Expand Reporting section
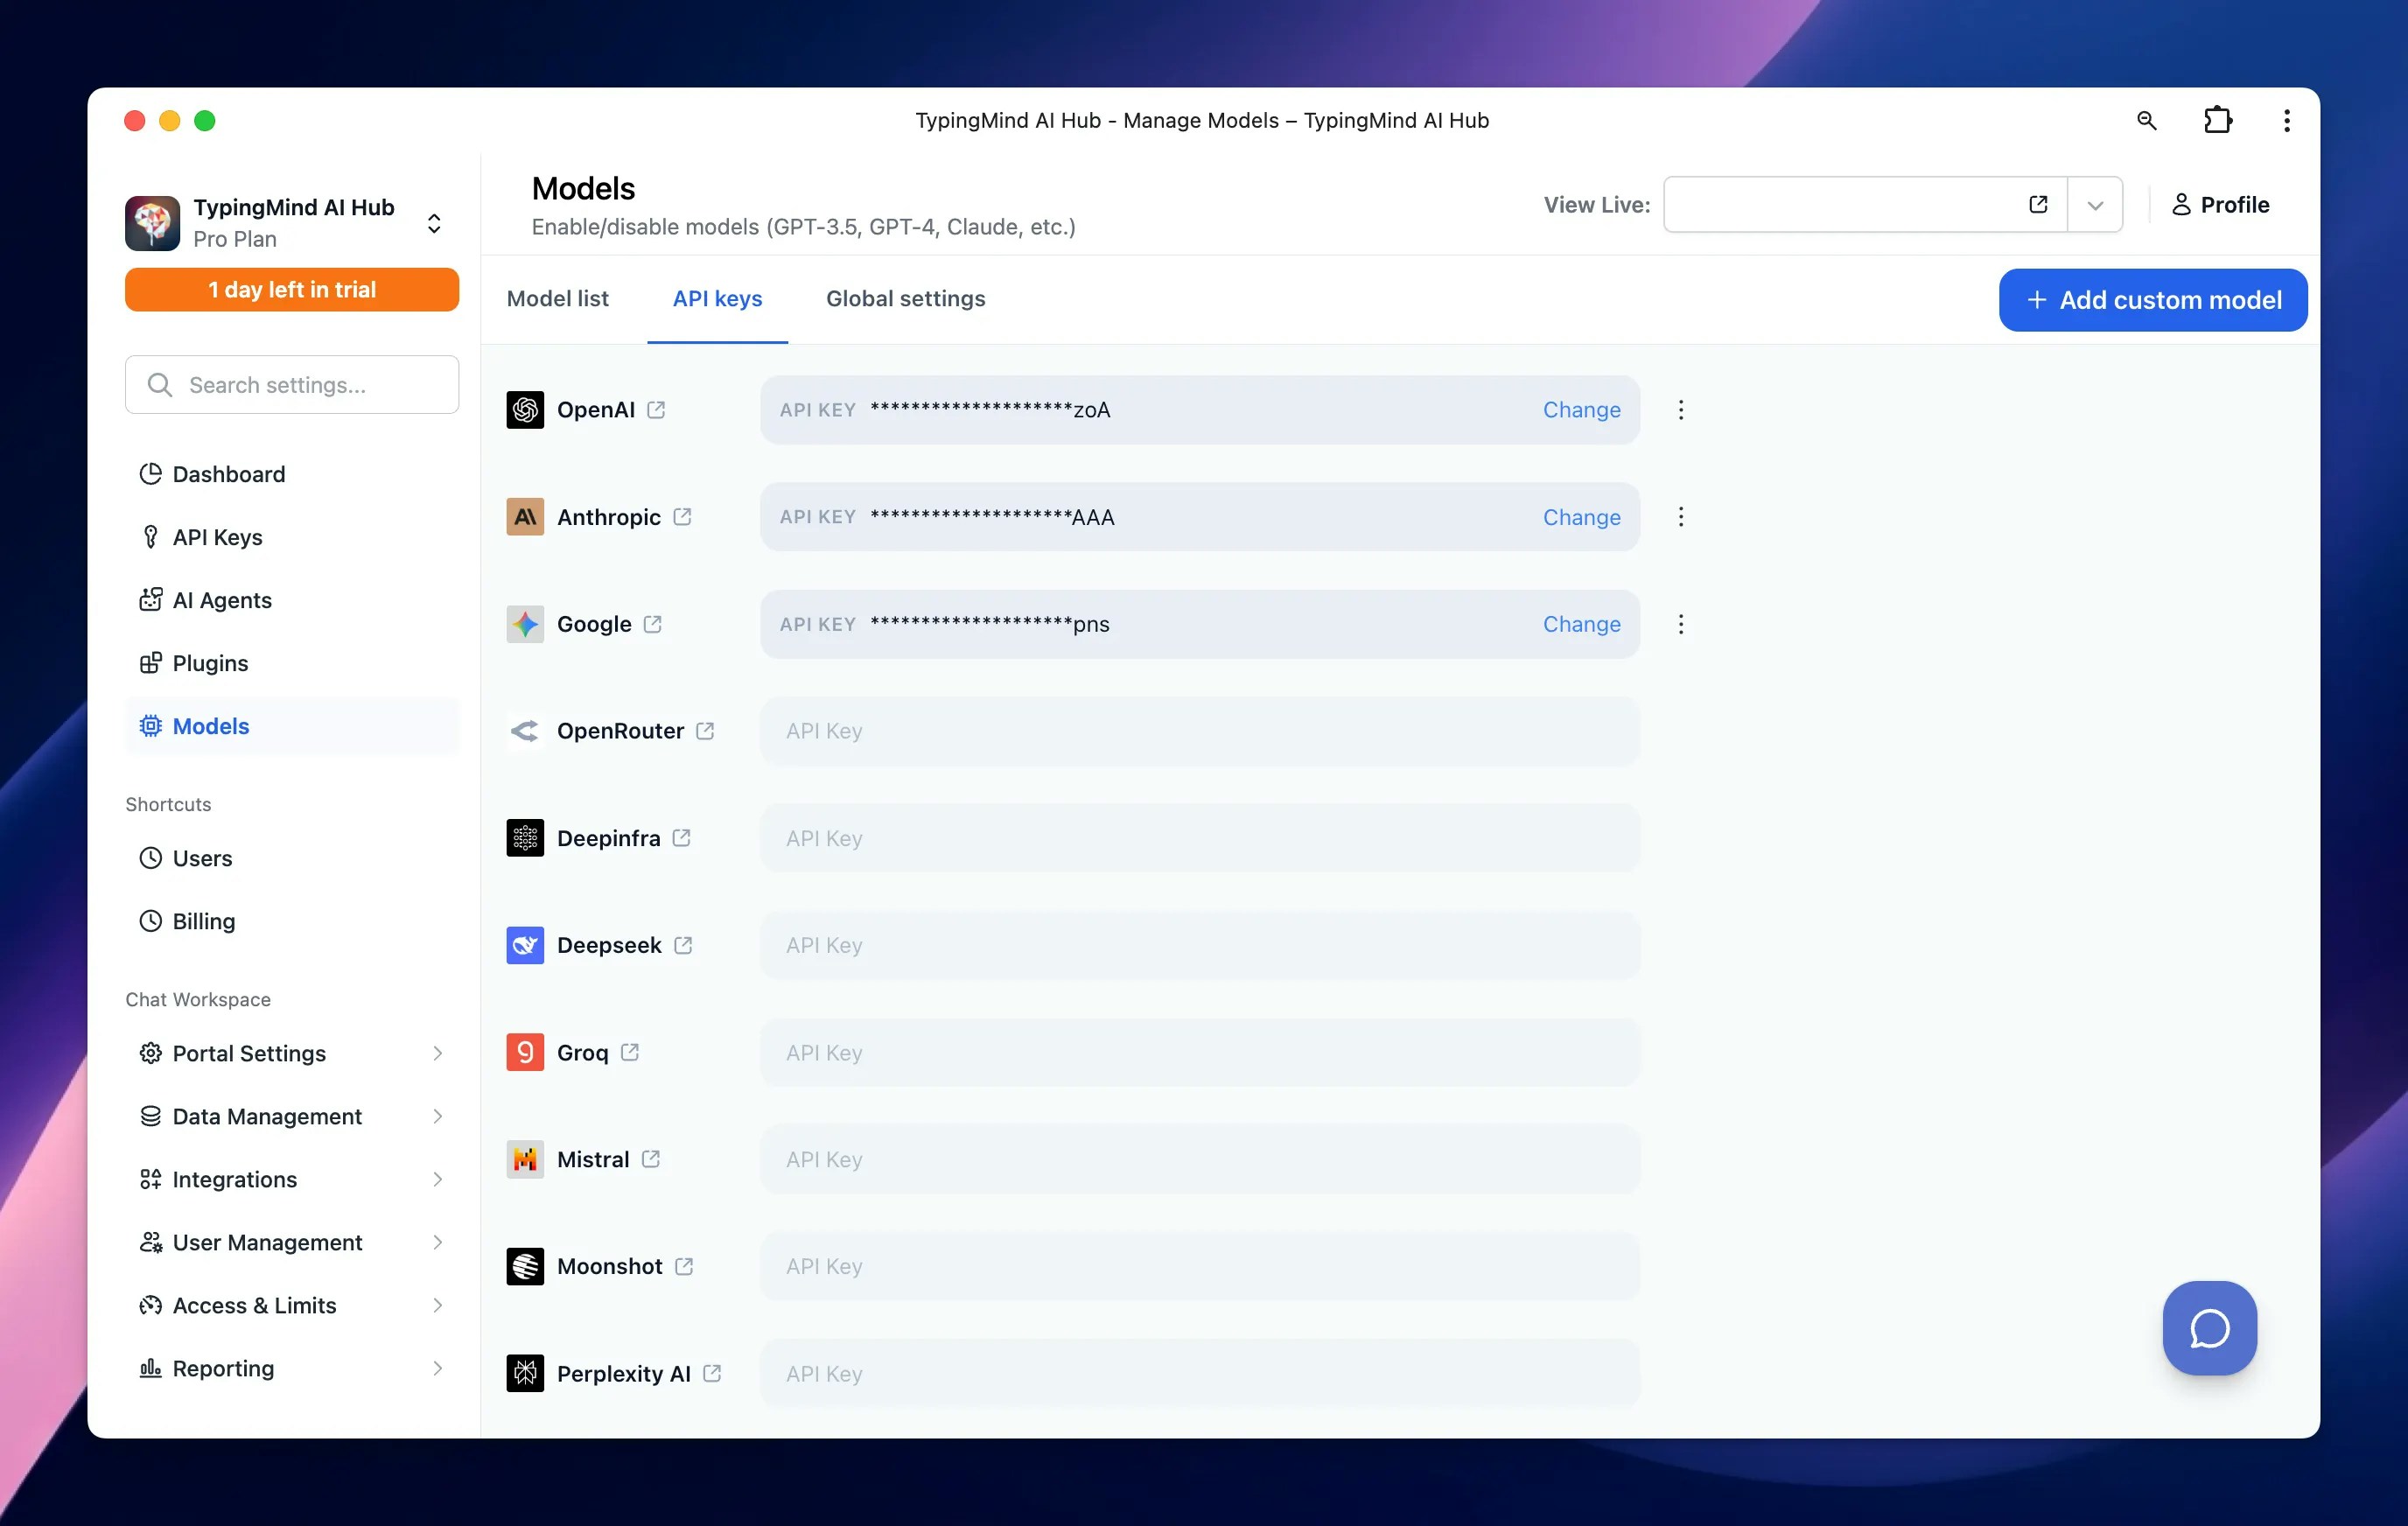The image size is (2408, 1526). tap(438, 1368)
